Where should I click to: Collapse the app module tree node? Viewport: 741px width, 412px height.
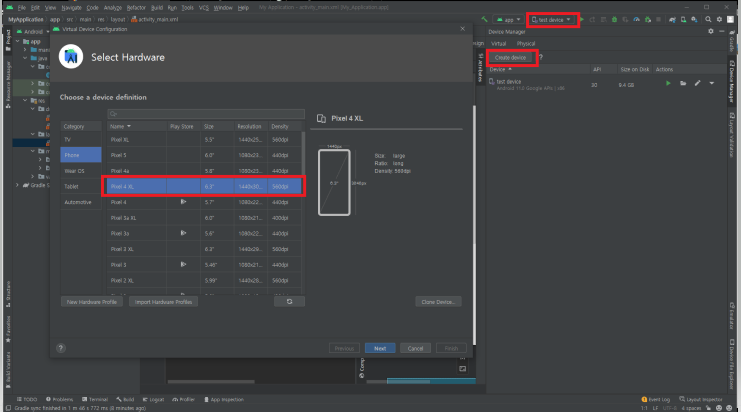[17, 42]
